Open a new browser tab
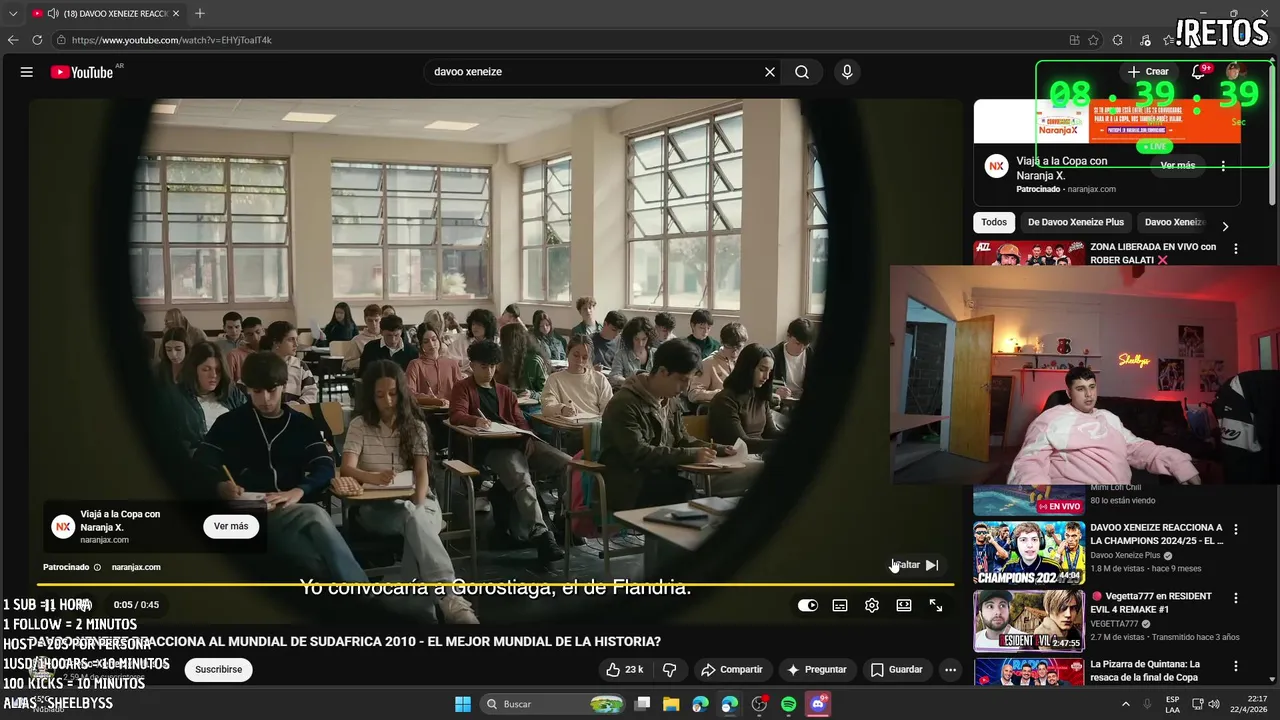The image size is (1280, 720). [x=200, y=13]
